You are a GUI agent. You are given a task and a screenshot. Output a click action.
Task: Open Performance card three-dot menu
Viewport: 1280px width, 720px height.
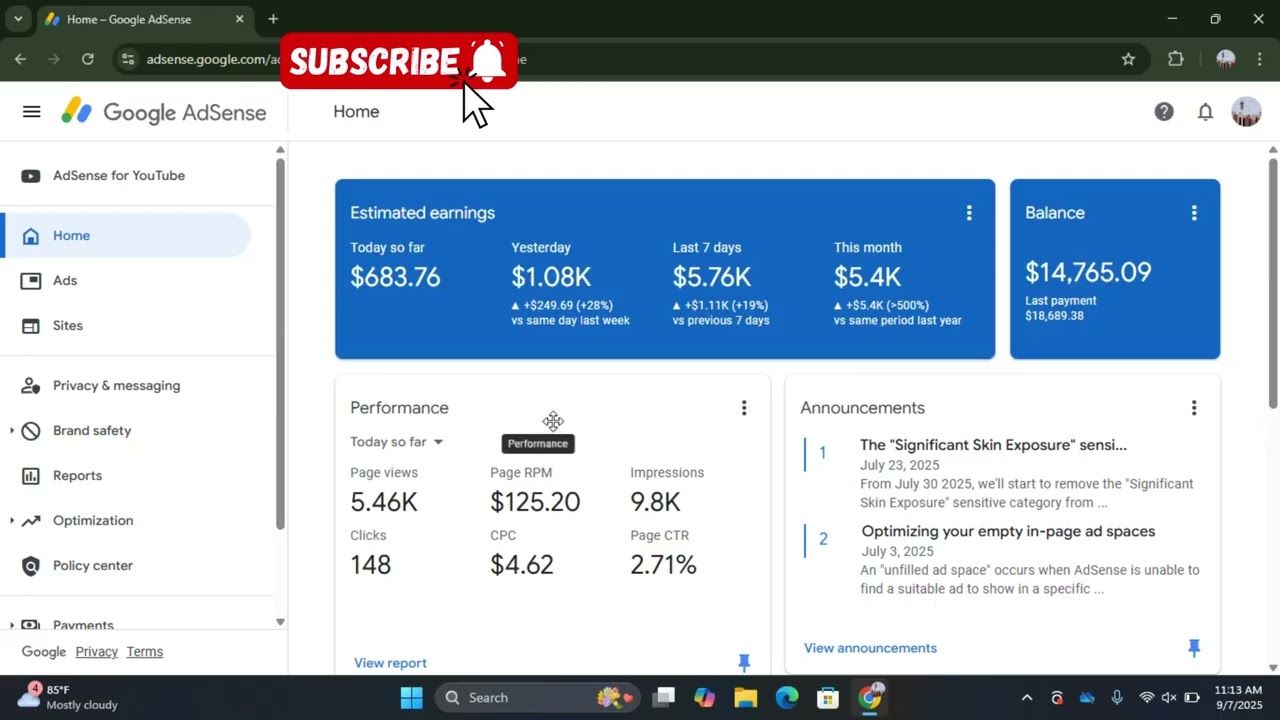tap(743, 408)
